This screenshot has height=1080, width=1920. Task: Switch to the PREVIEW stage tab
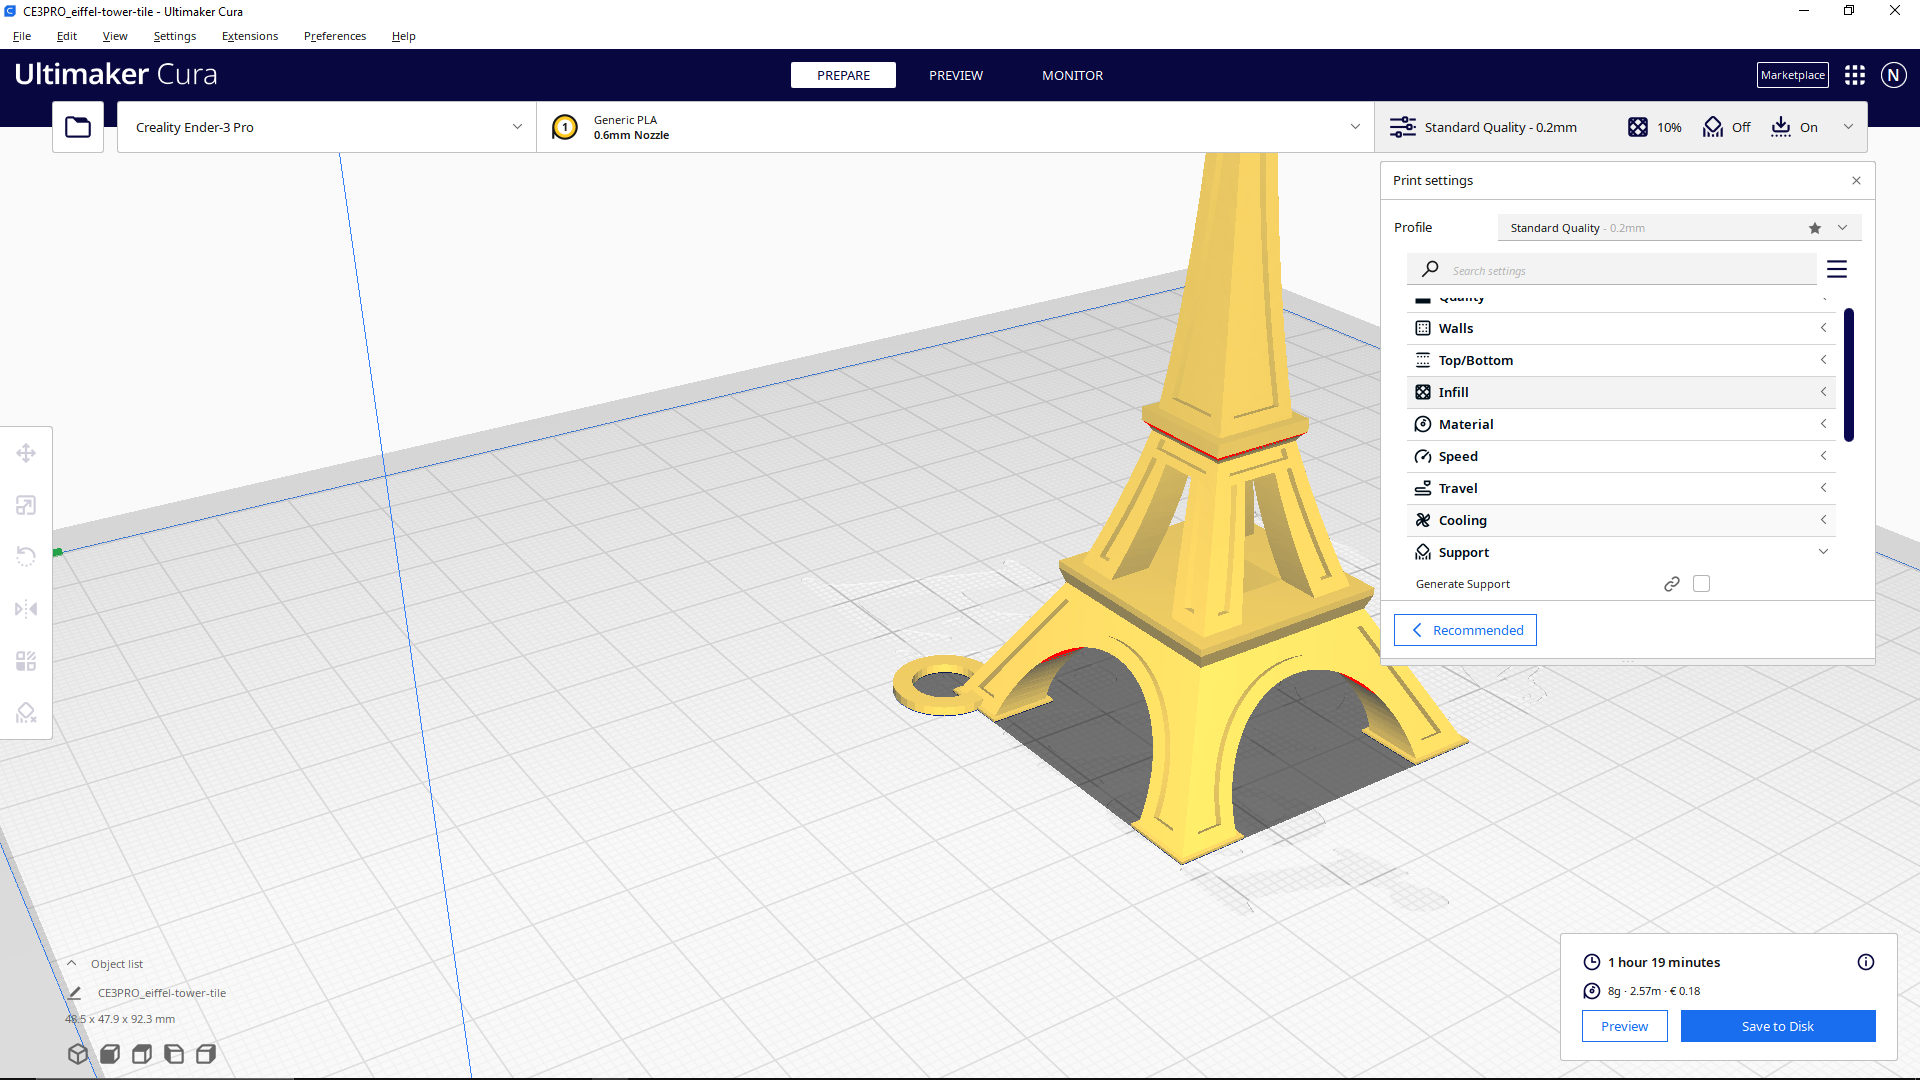[x=955, y=75]
